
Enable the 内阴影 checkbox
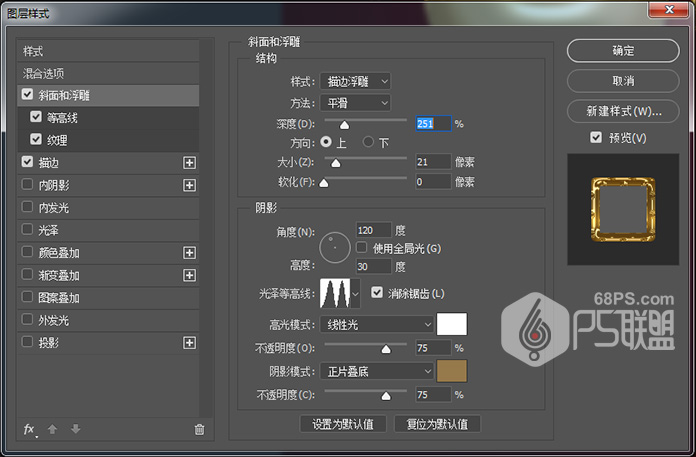tap(27, 185)
